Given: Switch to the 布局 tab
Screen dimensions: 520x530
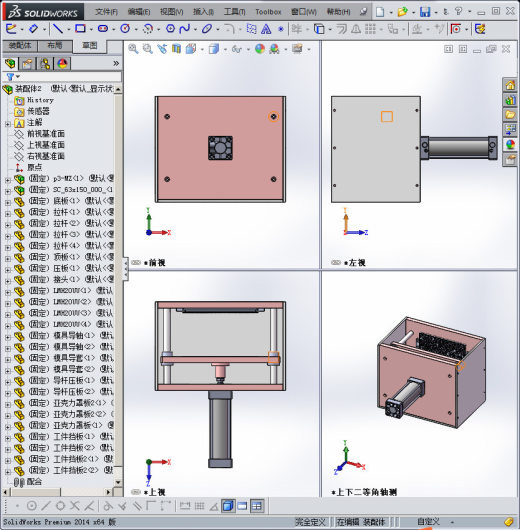Looking at the screenshot, I should (55, 46).
